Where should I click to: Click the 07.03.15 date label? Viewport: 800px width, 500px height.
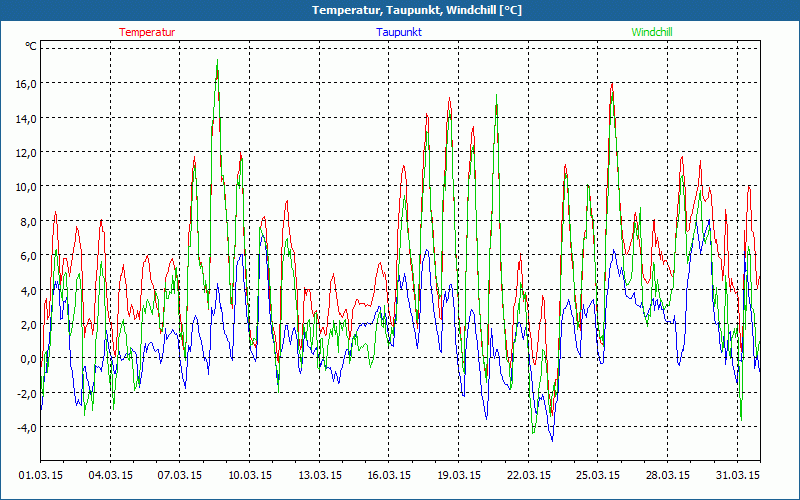[x=180, y=475]
